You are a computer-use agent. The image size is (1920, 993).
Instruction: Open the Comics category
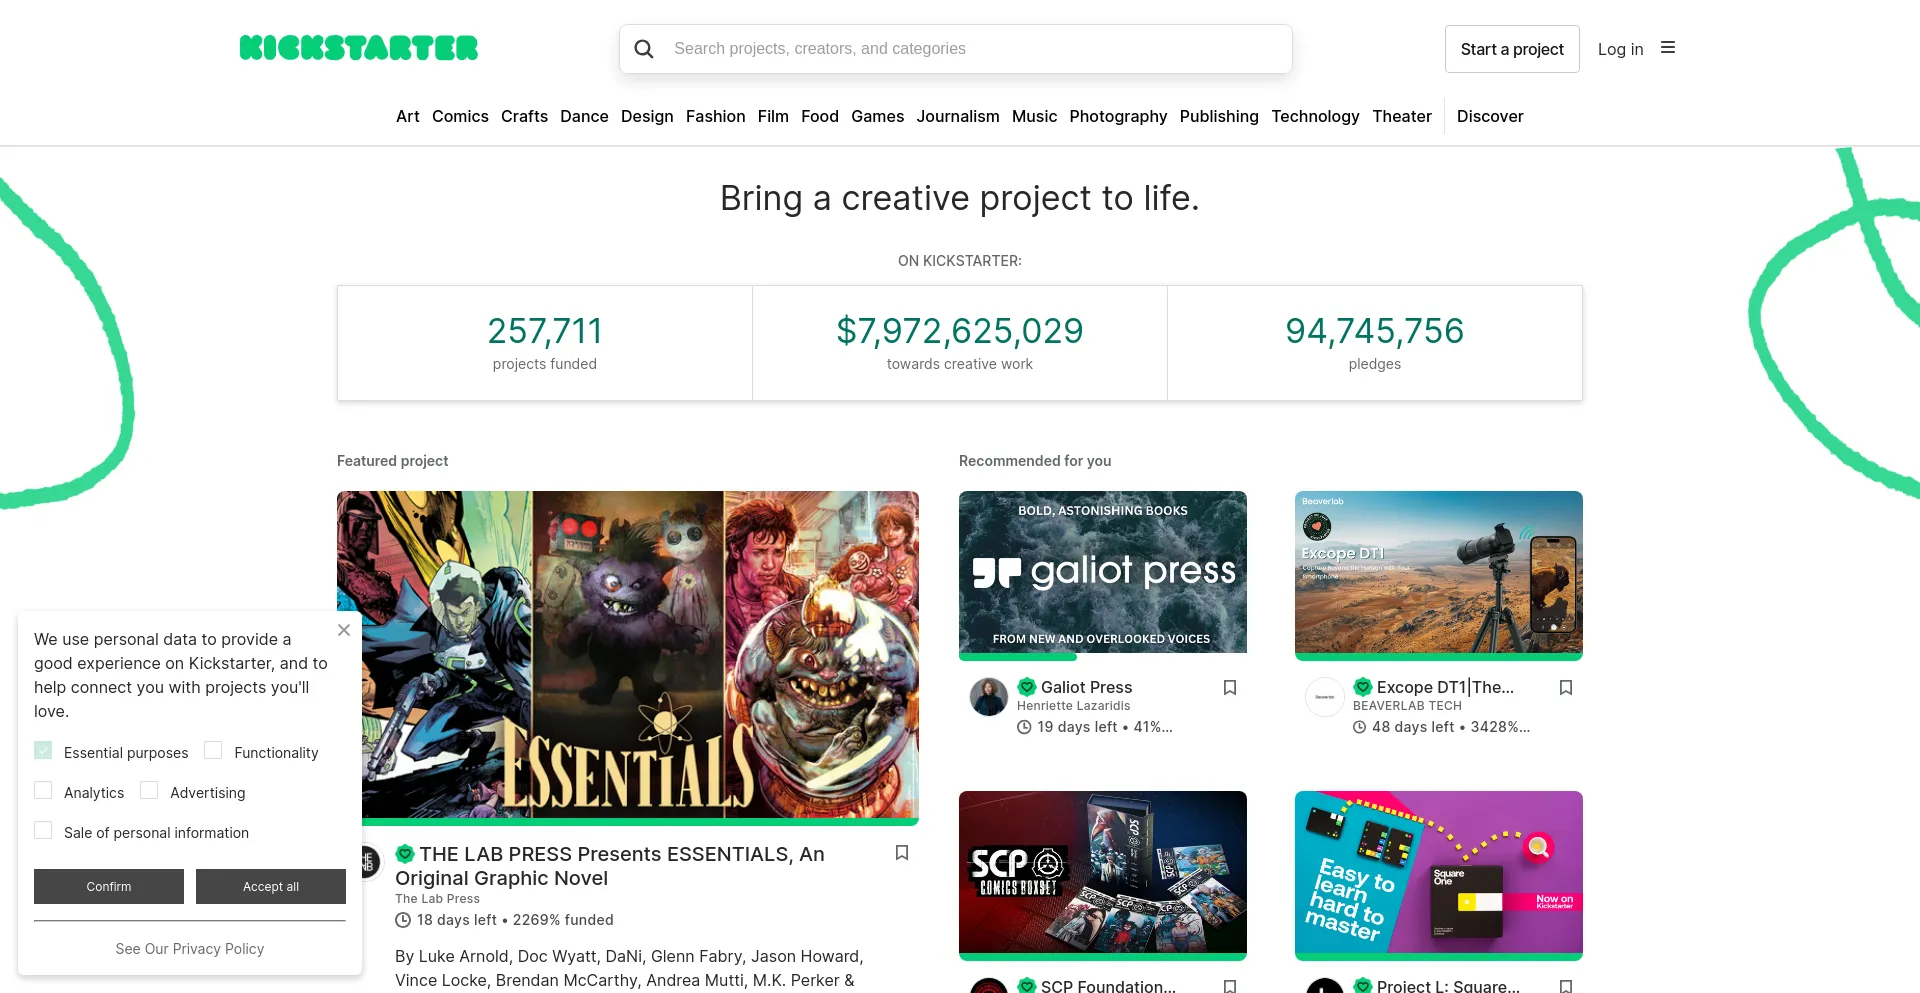[460, 116]
